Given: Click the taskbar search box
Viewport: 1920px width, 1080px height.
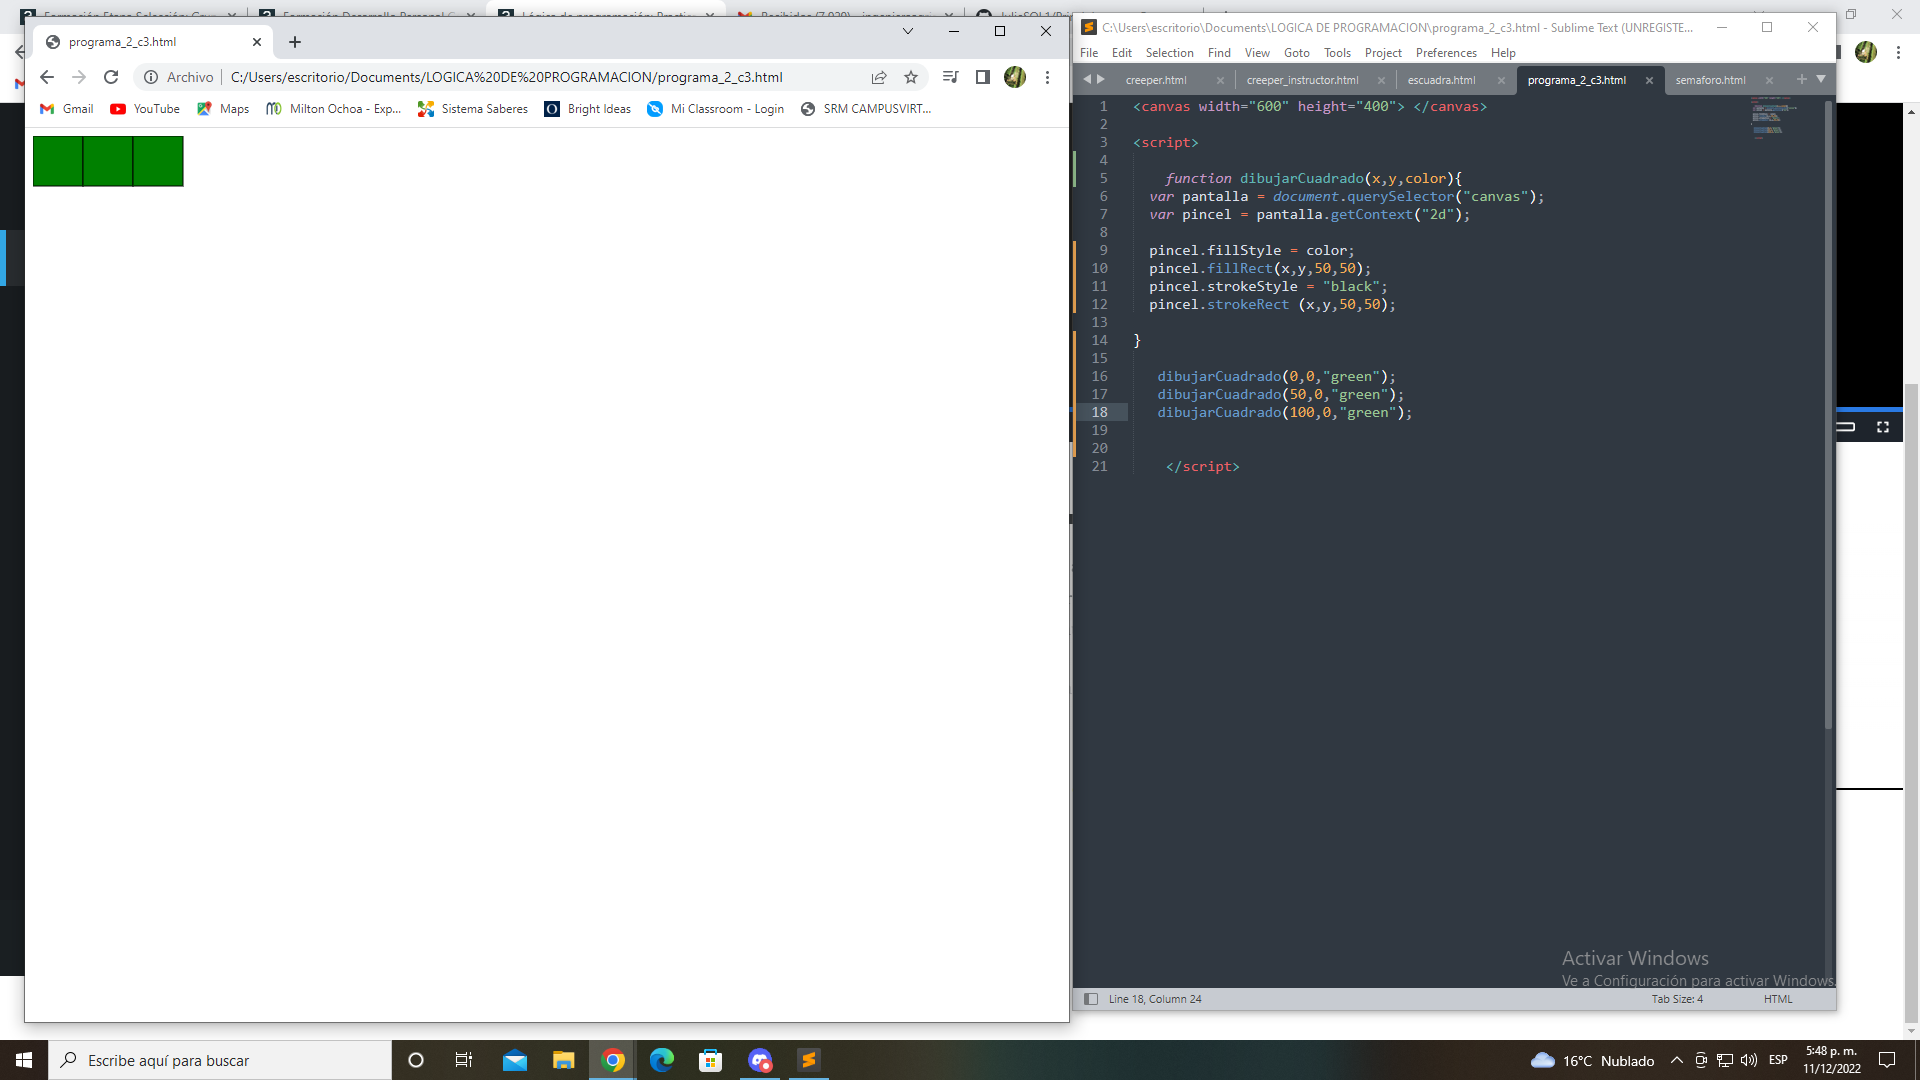Looking at the screenshot, I should coord(220,1060).
